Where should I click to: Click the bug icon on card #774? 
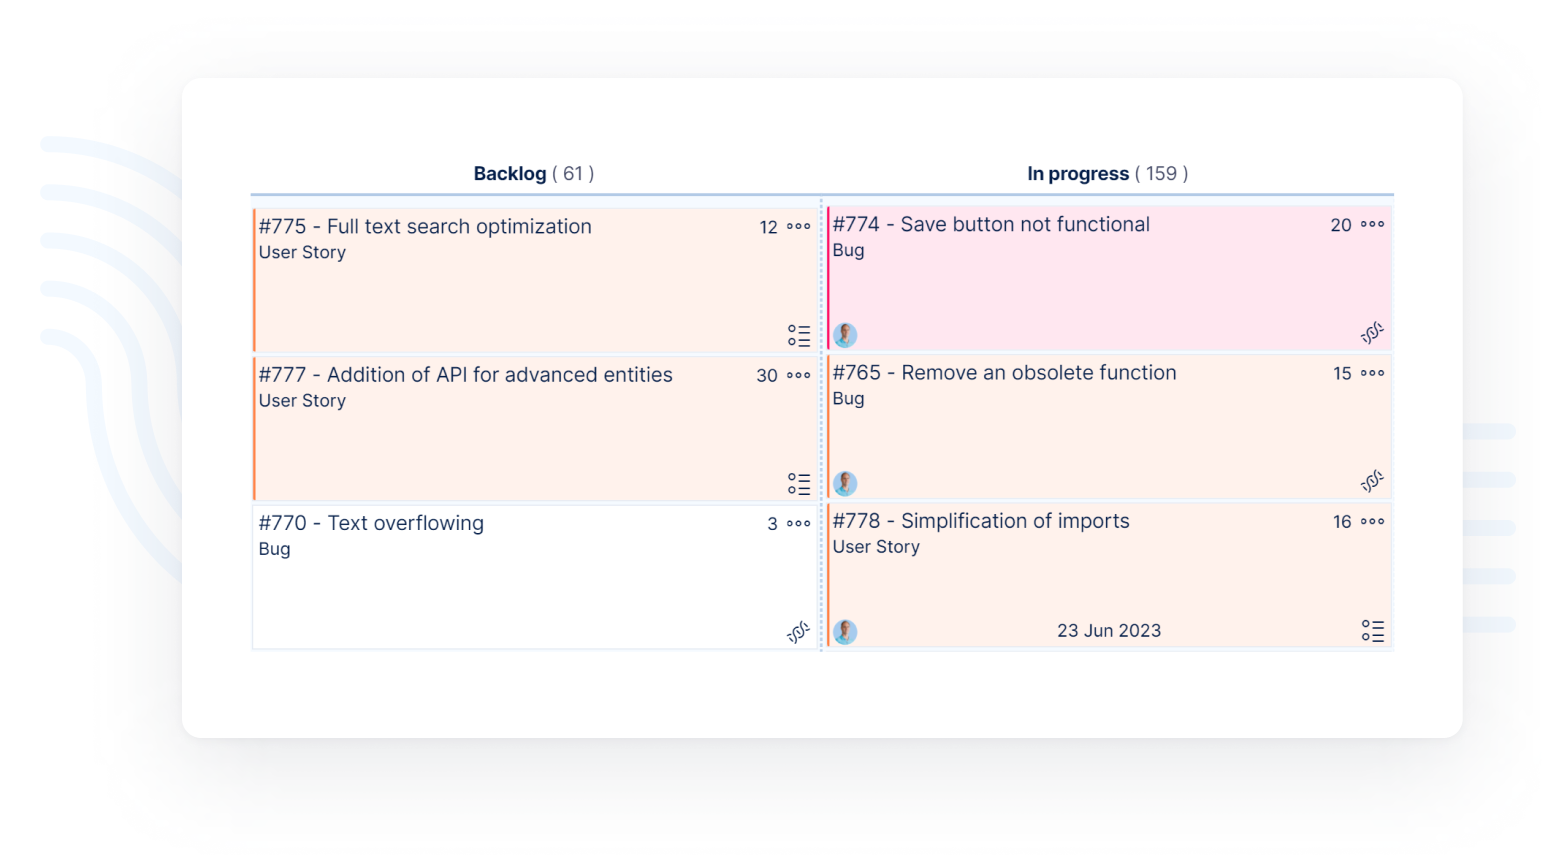click(x=1371, y=333)
